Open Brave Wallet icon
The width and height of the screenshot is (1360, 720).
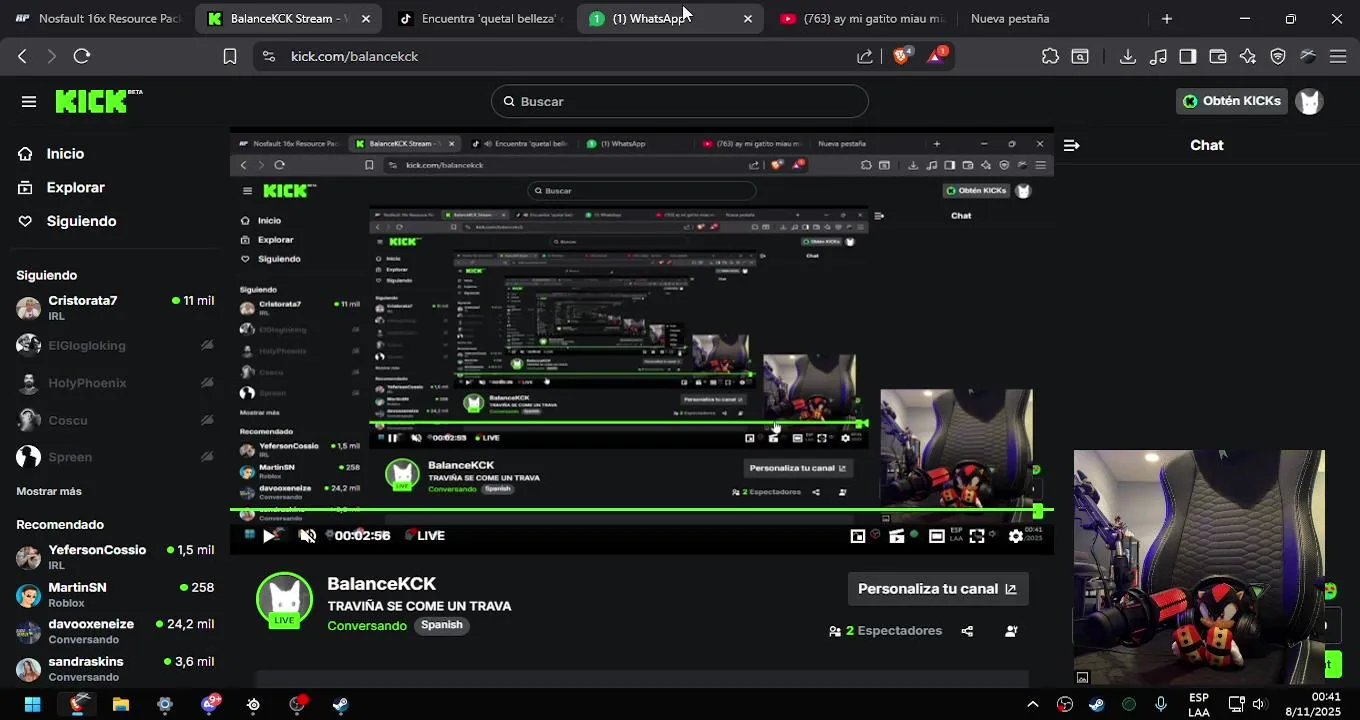pos(1218,56)
